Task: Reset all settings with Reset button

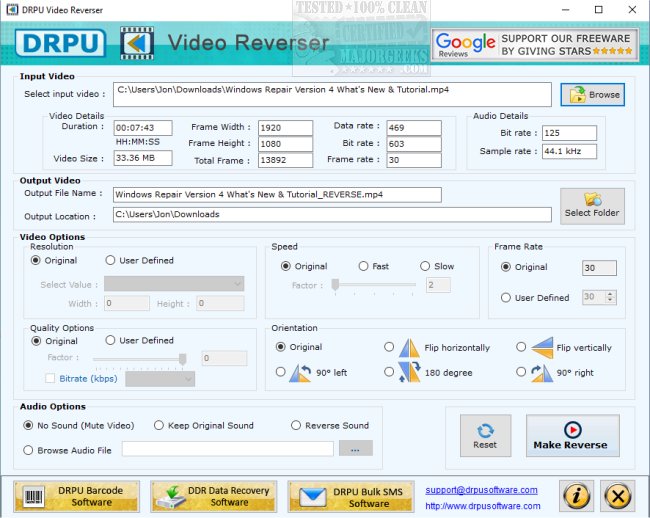Action: click(485, 436)
